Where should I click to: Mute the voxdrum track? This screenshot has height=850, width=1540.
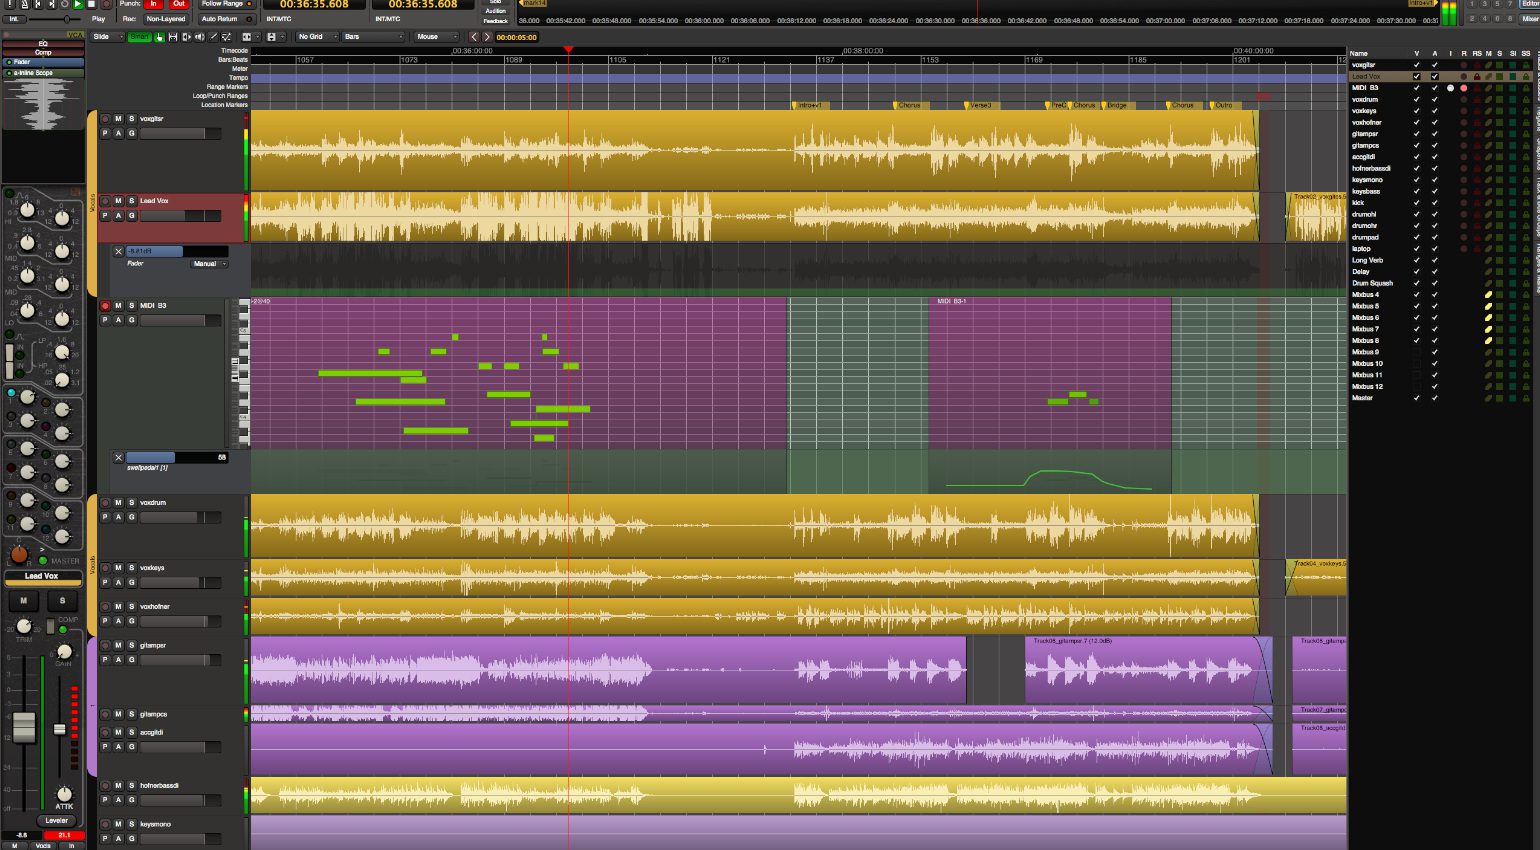(x=118, y=503)
